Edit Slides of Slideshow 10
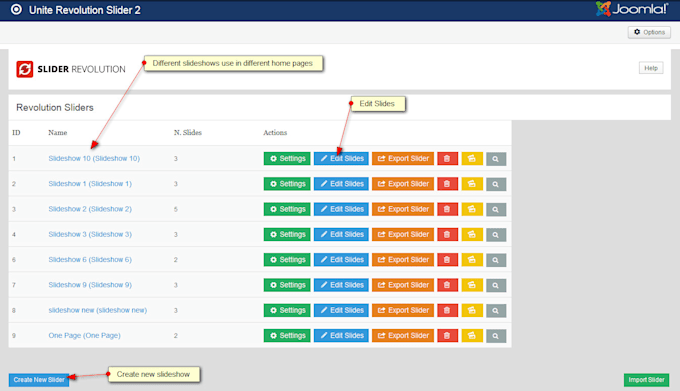 pyautogui.click(x=341, y=159)
